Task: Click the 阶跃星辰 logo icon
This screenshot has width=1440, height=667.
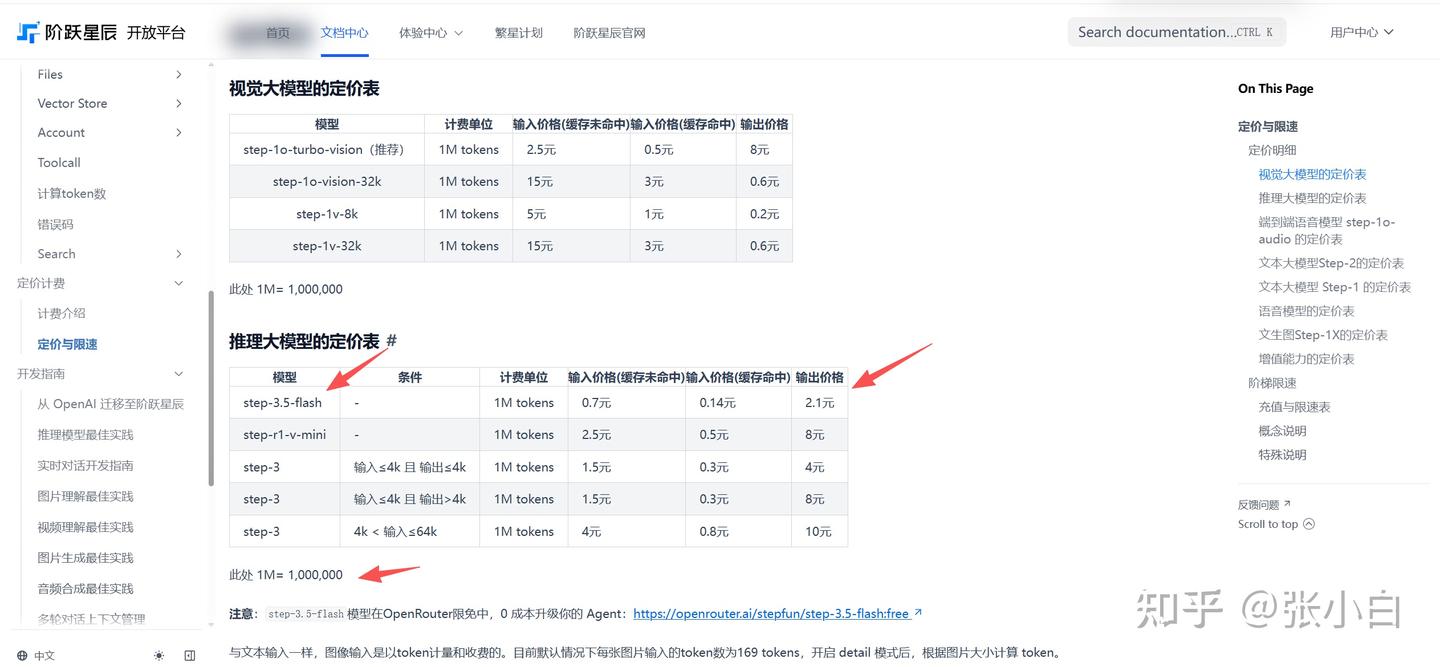Action: pos(28,32)
